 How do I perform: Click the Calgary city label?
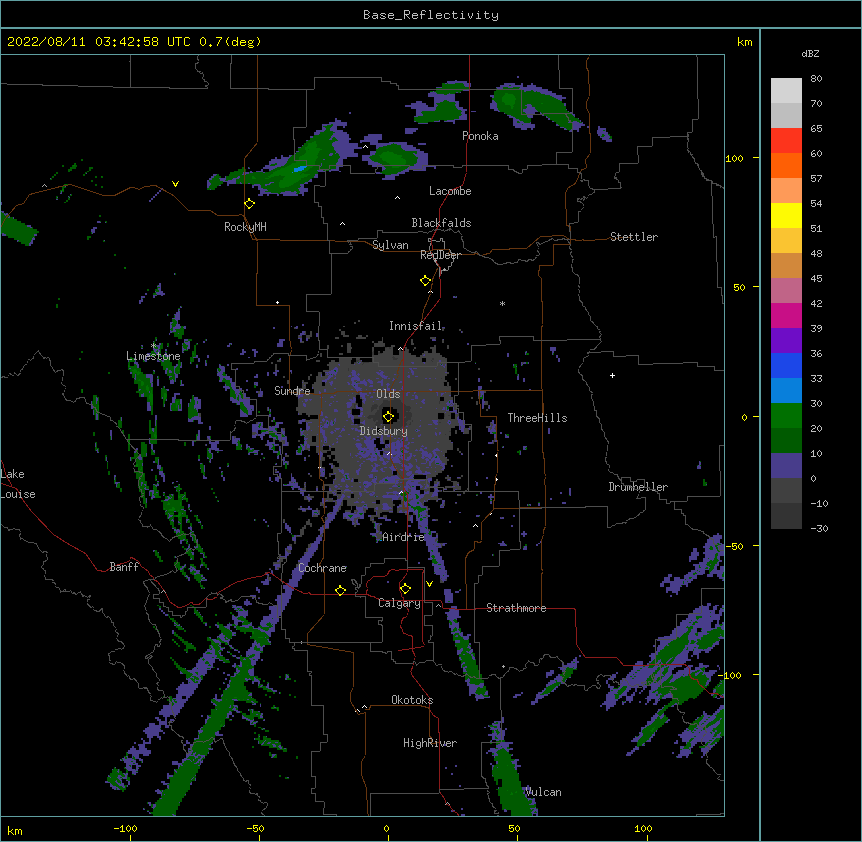click(399, 603)
